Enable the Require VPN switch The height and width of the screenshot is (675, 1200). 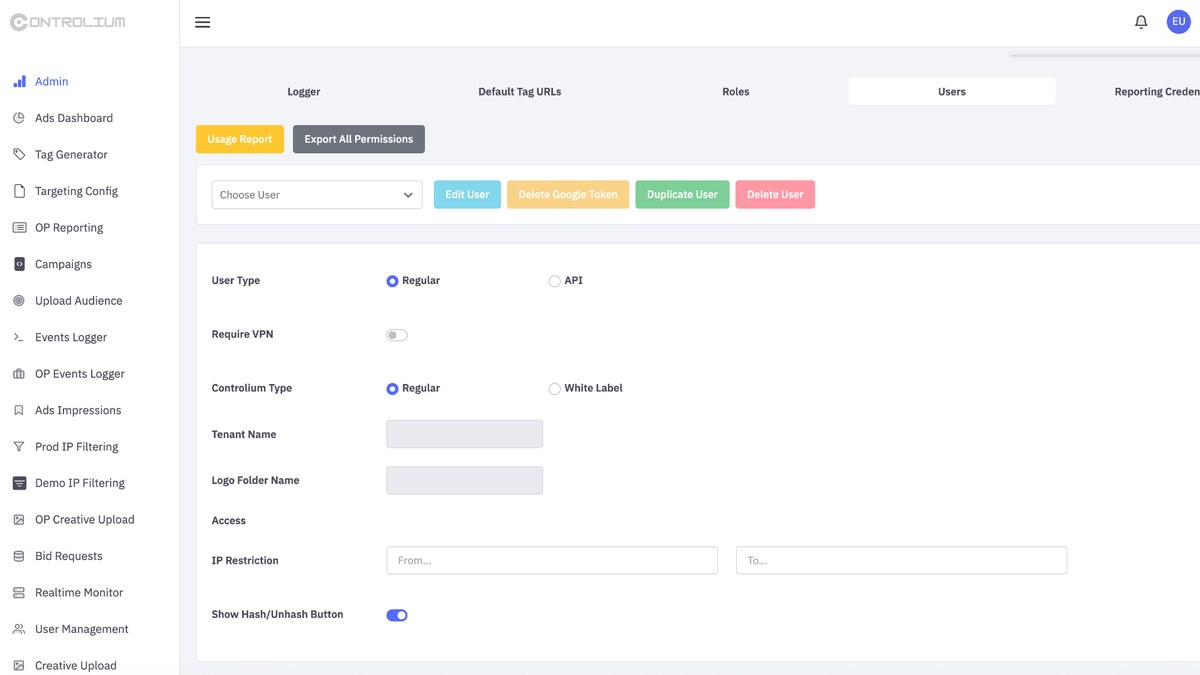coord(397,335)
